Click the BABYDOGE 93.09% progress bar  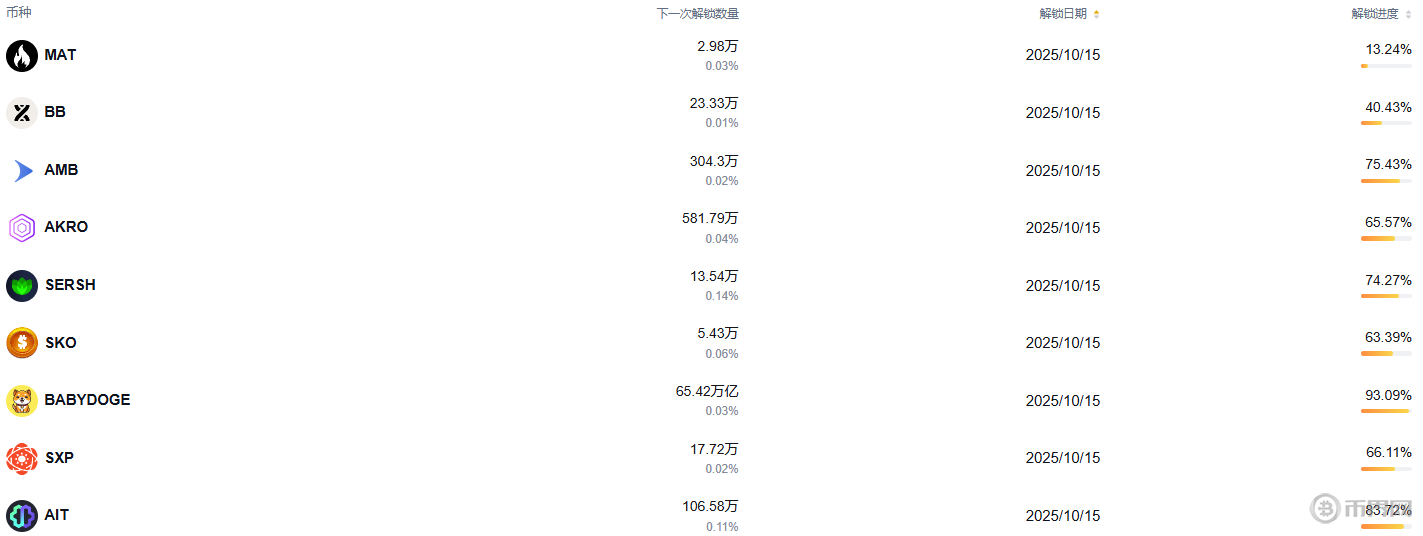click(1385, 411)
